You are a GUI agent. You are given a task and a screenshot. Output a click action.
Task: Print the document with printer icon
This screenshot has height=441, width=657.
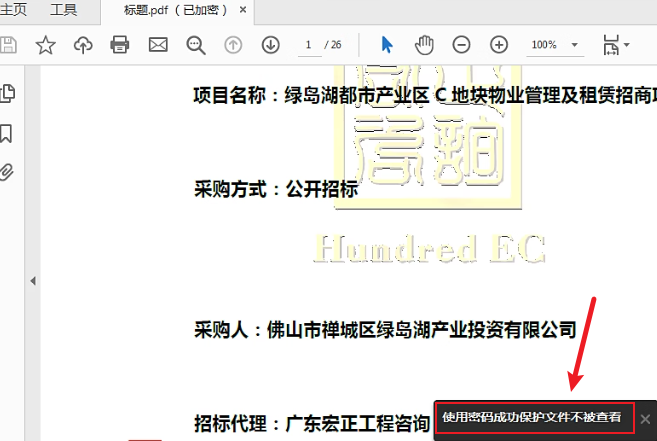[120, 45]
